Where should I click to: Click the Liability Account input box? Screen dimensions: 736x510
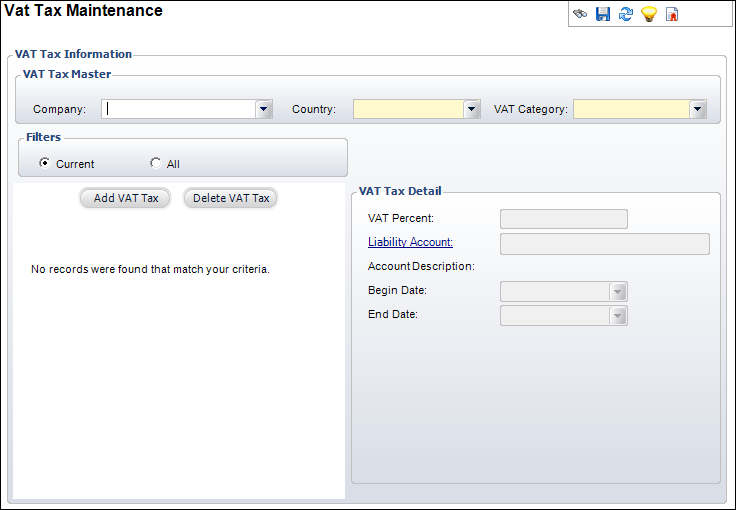tap(605, 244)
